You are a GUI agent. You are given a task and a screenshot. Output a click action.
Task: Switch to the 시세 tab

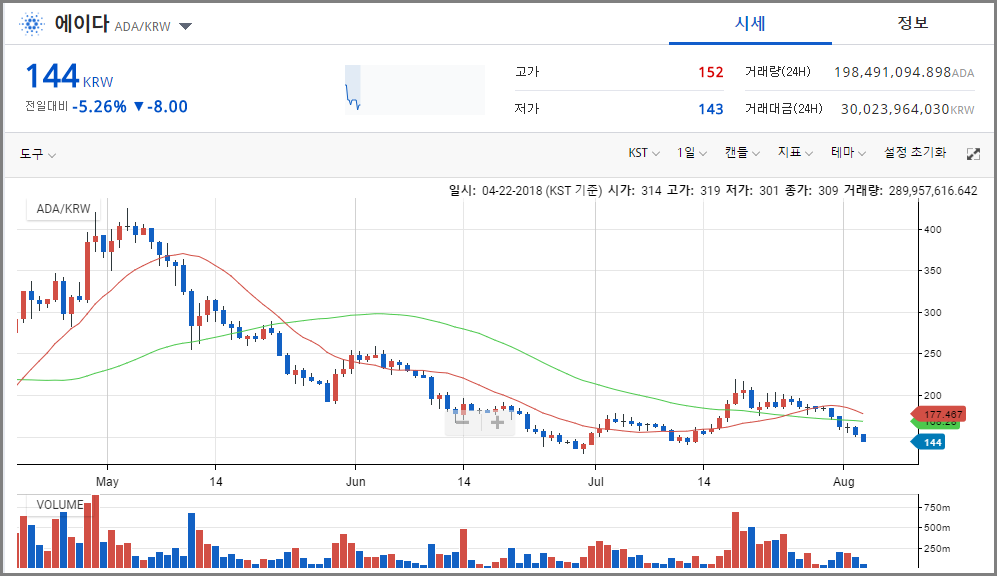(750, 23)
